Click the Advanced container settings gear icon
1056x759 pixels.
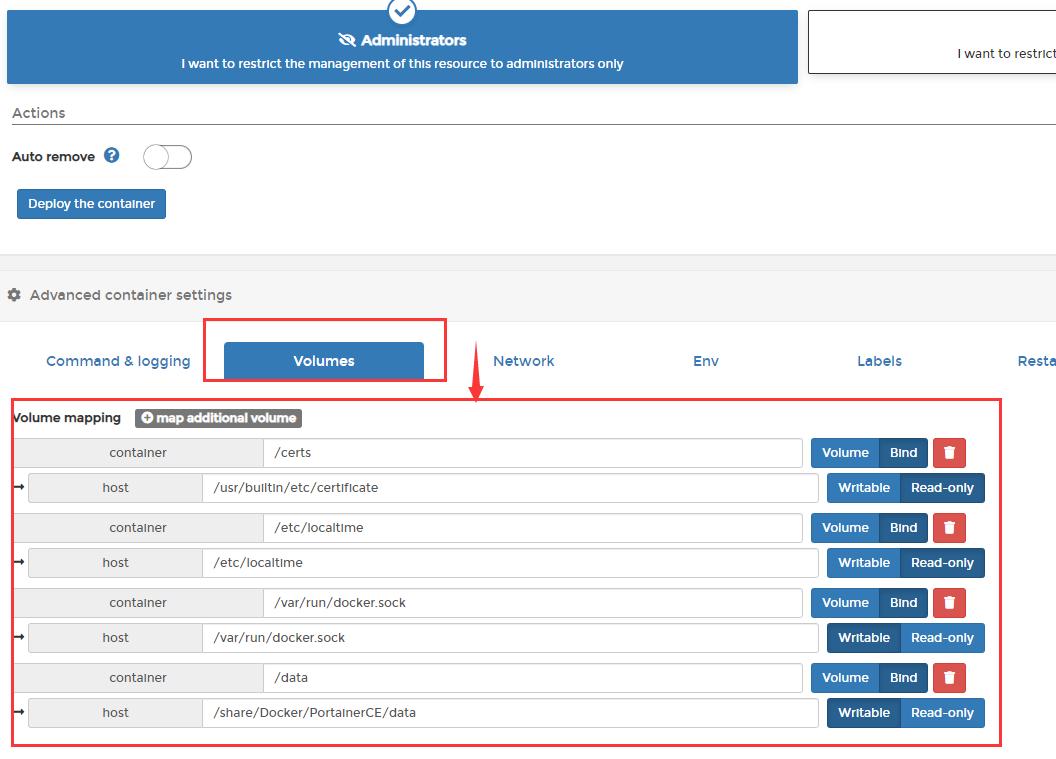click(x=14, y=295)
